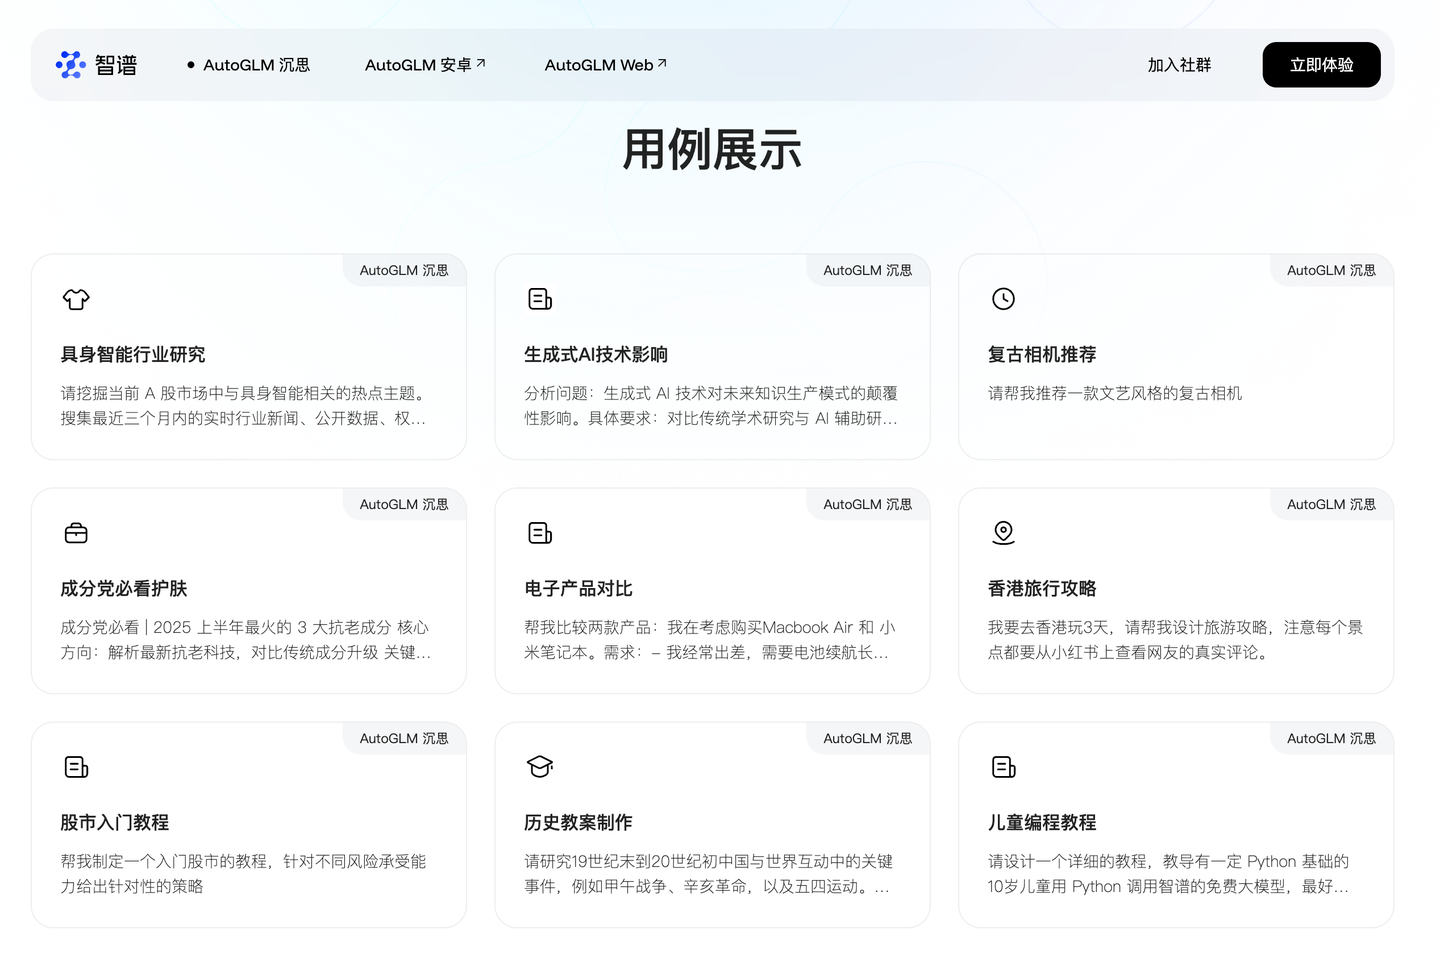Image resolution: width=1440 pixels, height=959 pixels.
Task: Click the t-shirt icon on 具身智能行业研究 card
Action: click(75, 299)
